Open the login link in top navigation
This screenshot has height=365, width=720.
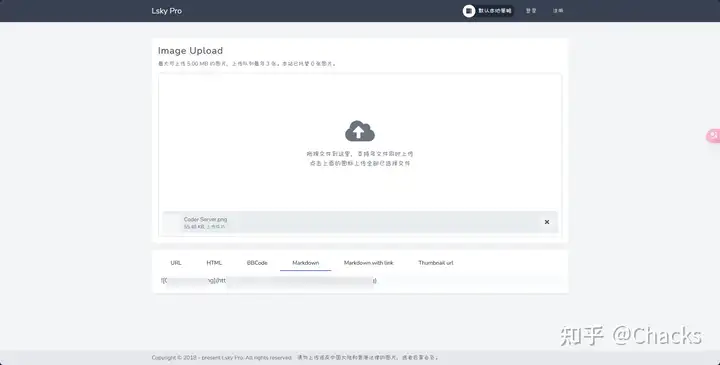(531, 11)
